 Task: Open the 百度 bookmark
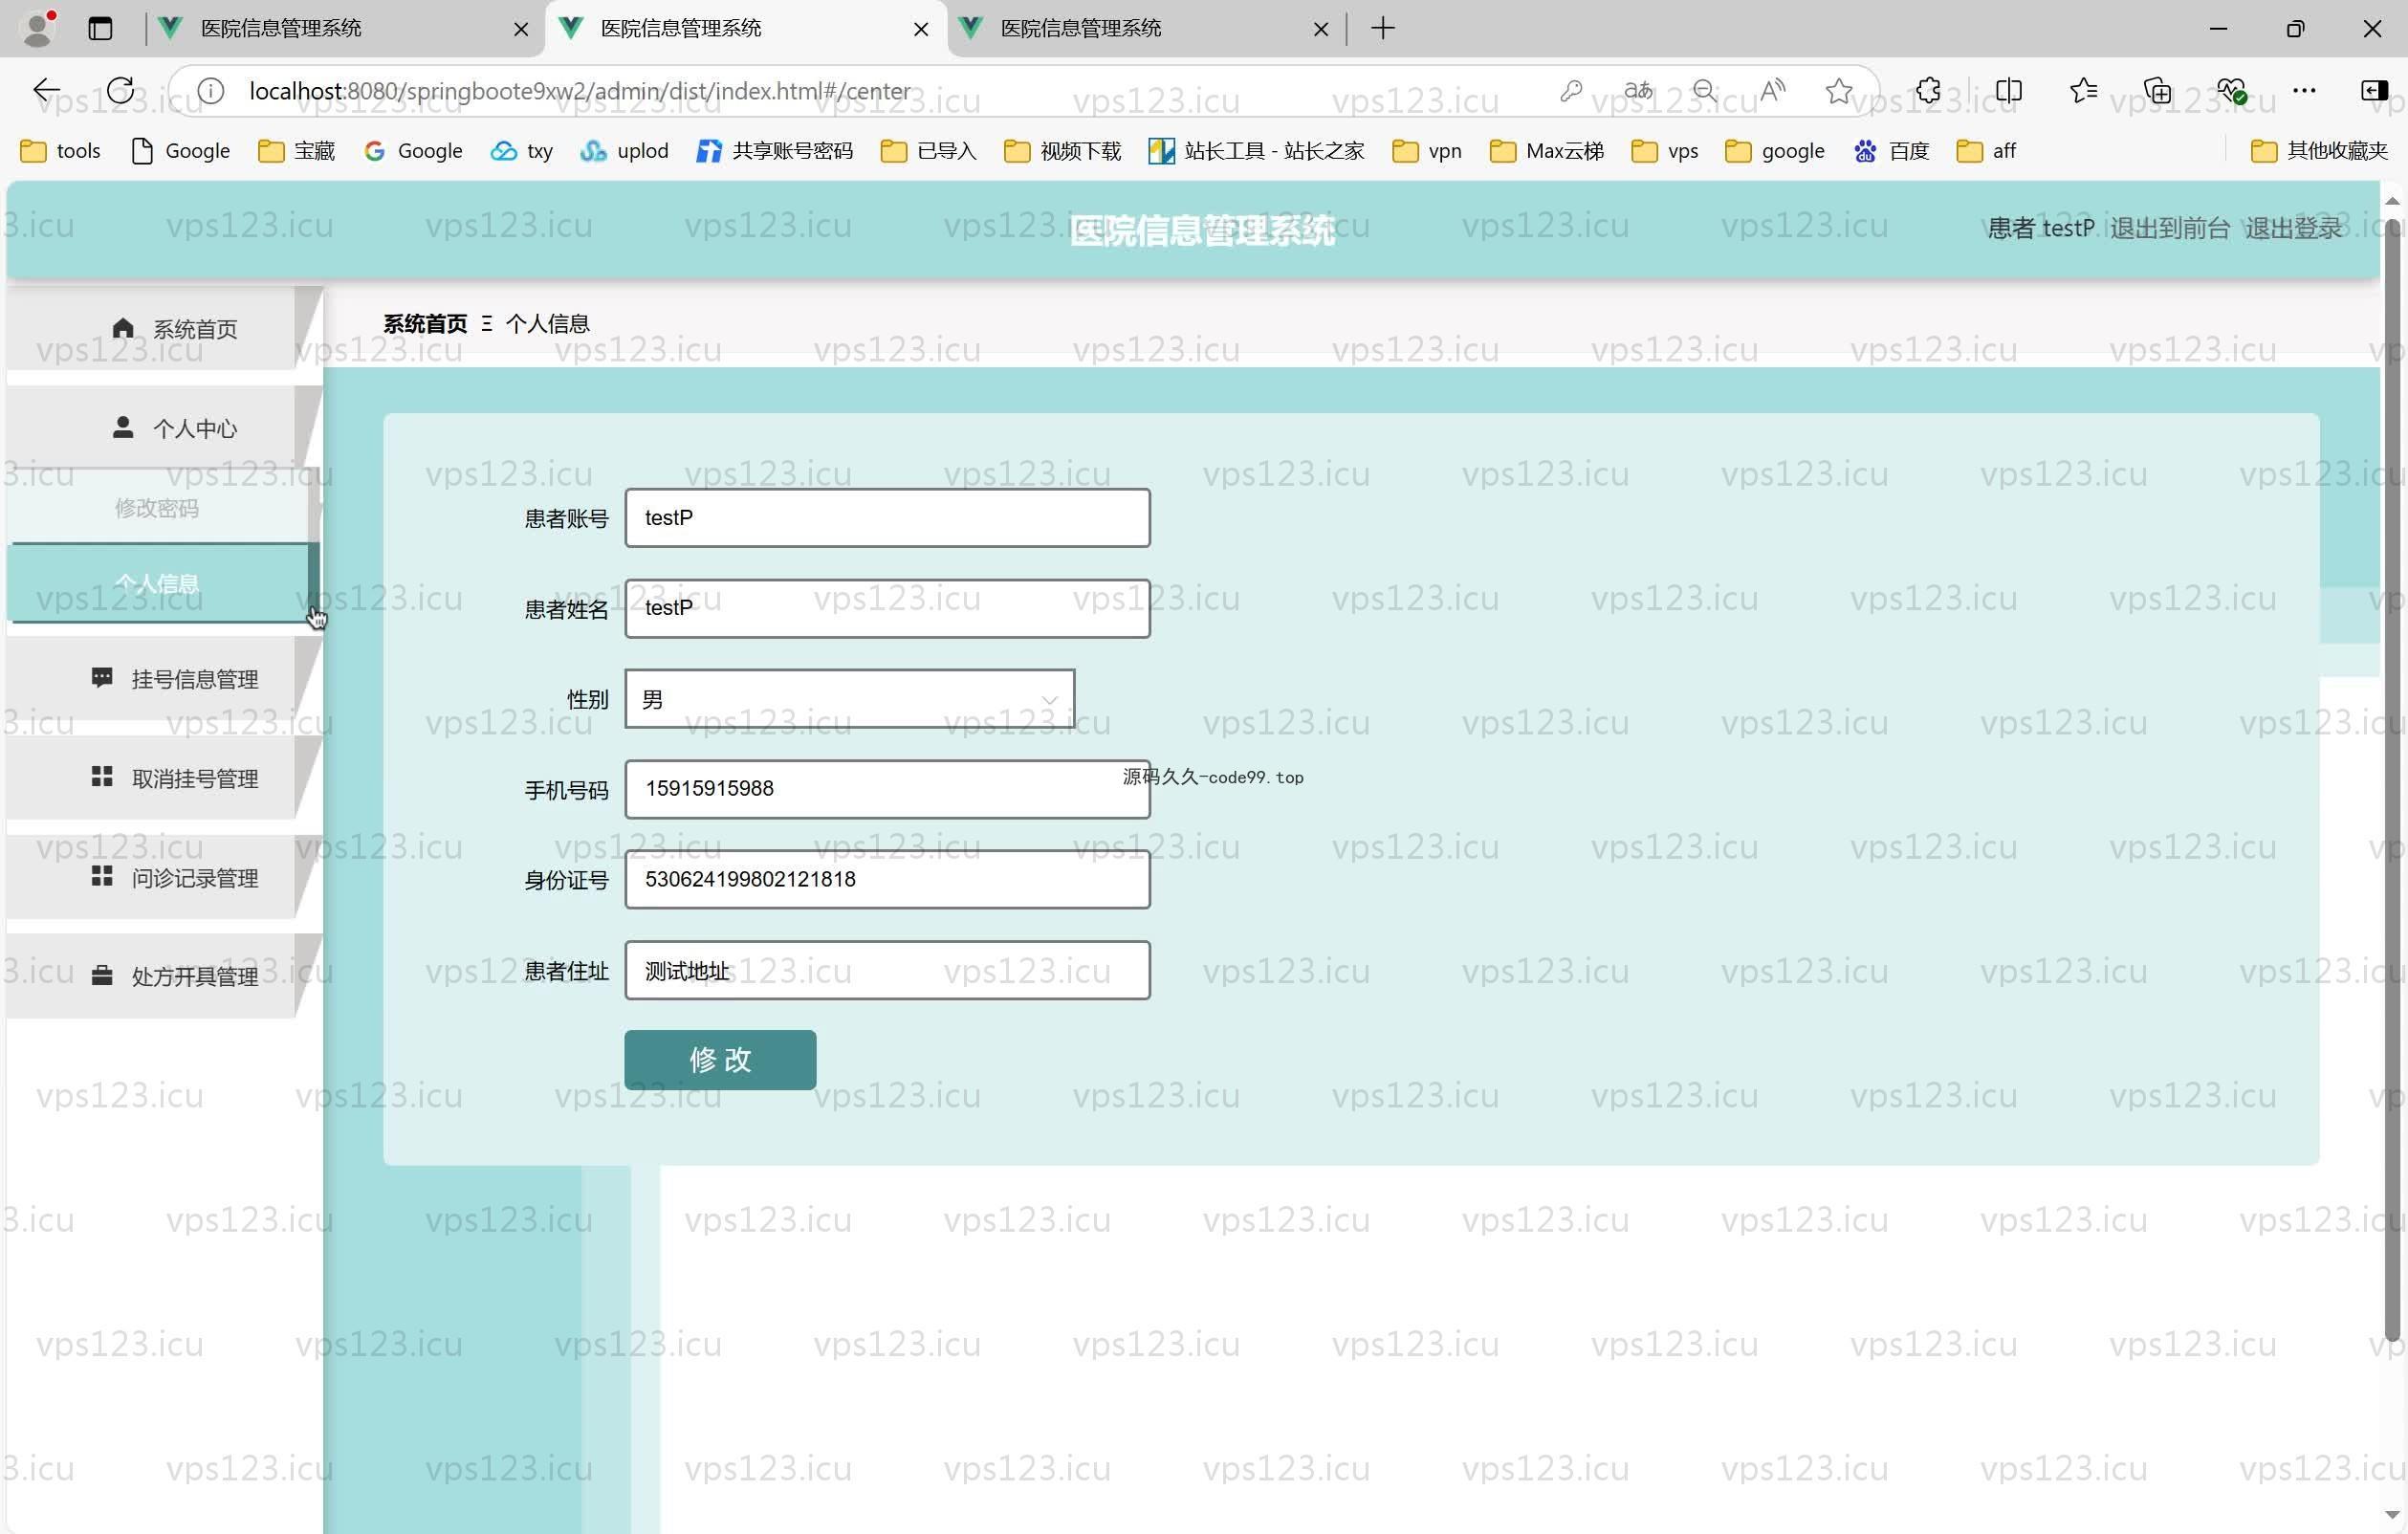coord(1891,151)
